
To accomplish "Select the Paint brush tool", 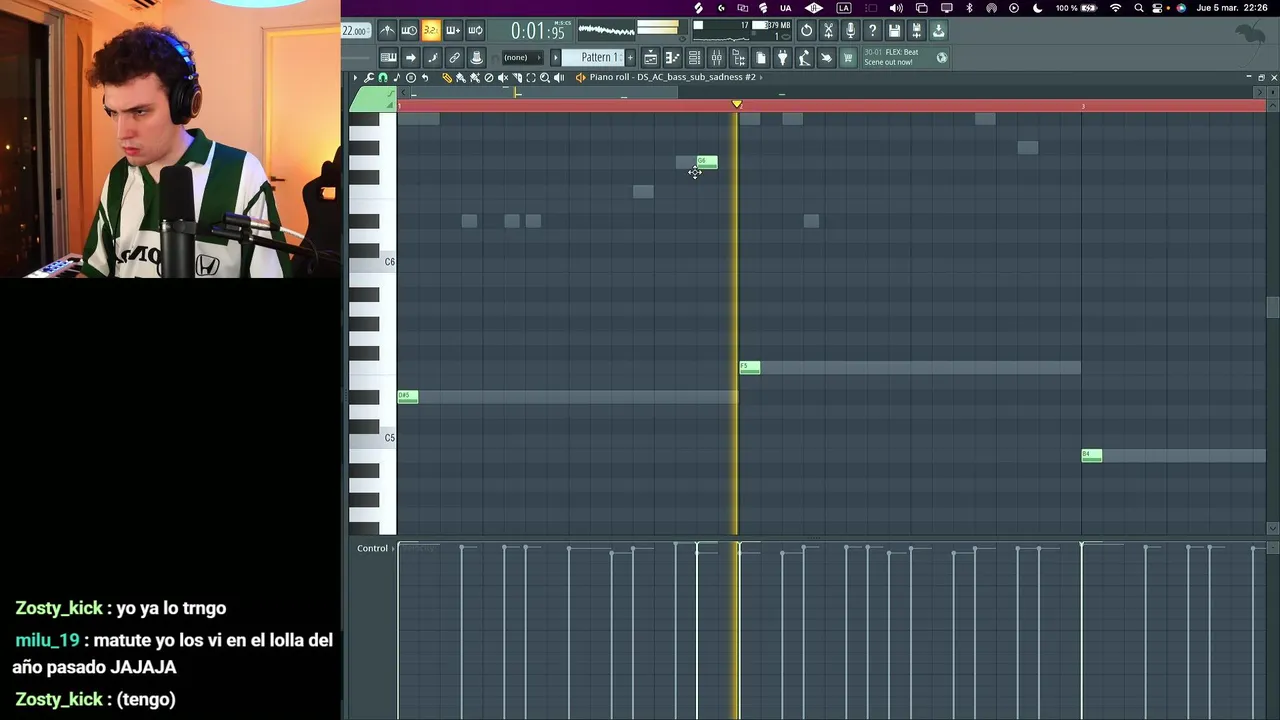I will 460,77.
